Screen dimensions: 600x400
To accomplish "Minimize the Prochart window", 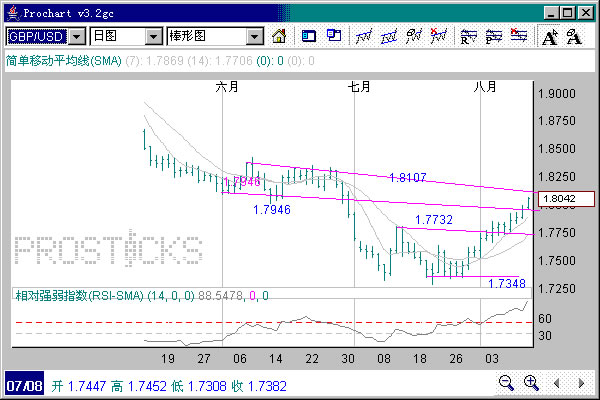I will pyautogui.click(x=551, y=13).
